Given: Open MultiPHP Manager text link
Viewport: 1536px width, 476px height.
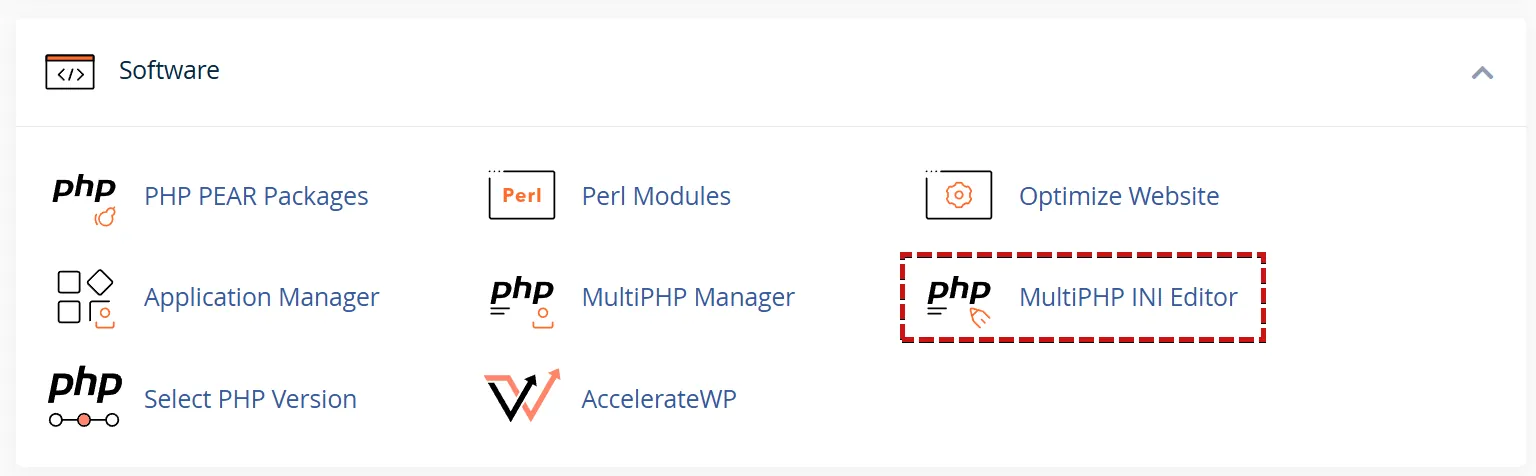Looking at the screenshot, I should pos(688,297).
